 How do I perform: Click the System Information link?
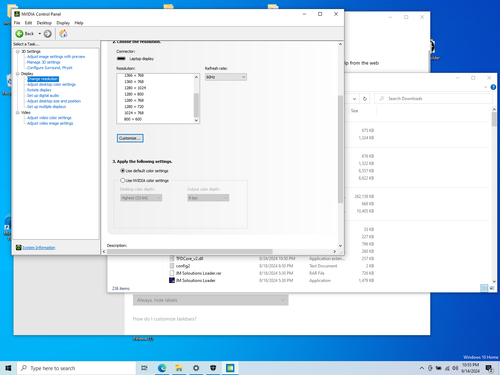39,248
